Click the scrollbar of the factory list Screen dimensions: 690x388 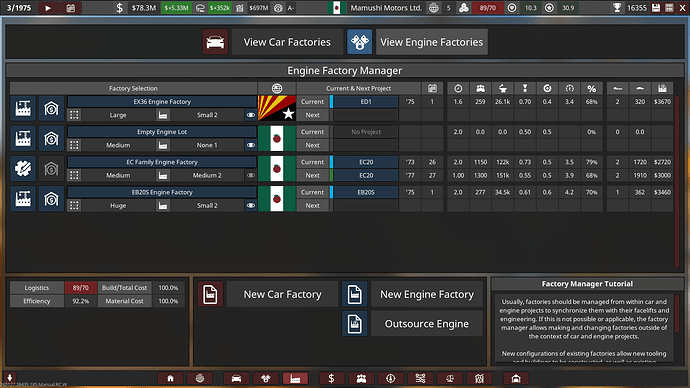pos(677,181)
